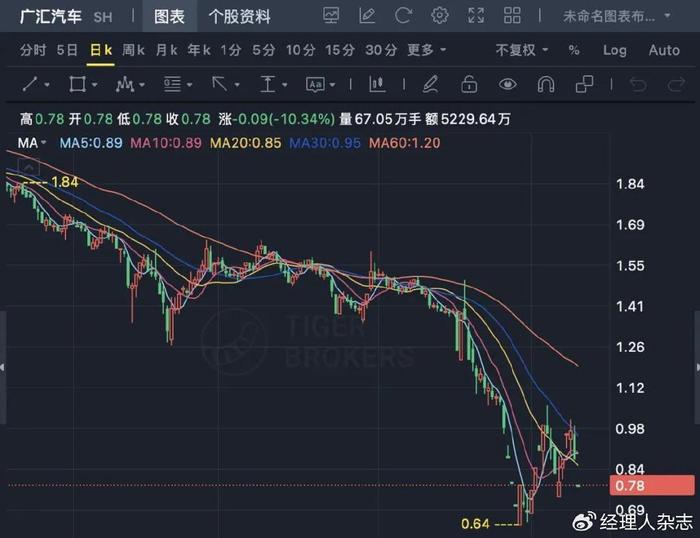Enter fullscreen with the expand icon
This screenshot has width=700, height=538.
point(476,16)
